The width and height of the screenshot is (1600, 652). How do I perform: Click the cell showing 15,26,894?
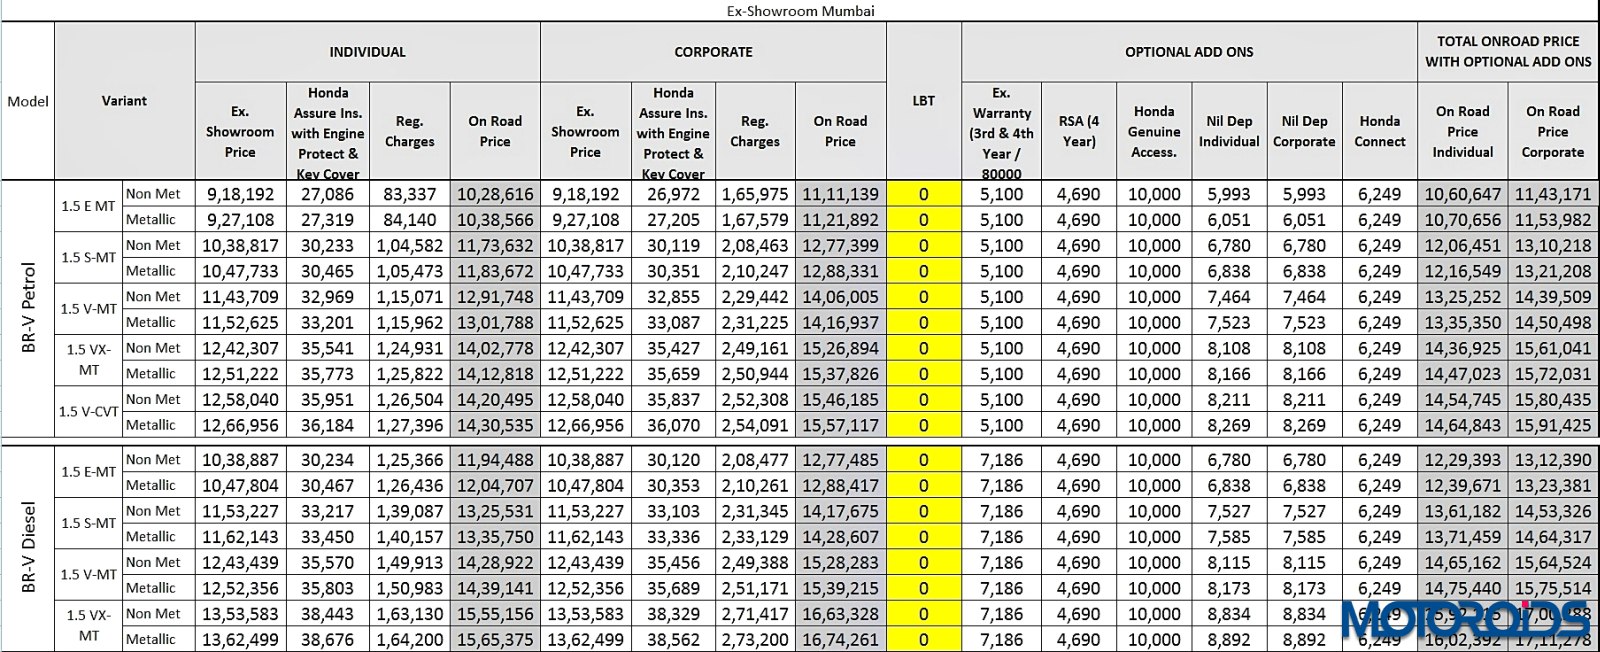[x=840, y=348]
